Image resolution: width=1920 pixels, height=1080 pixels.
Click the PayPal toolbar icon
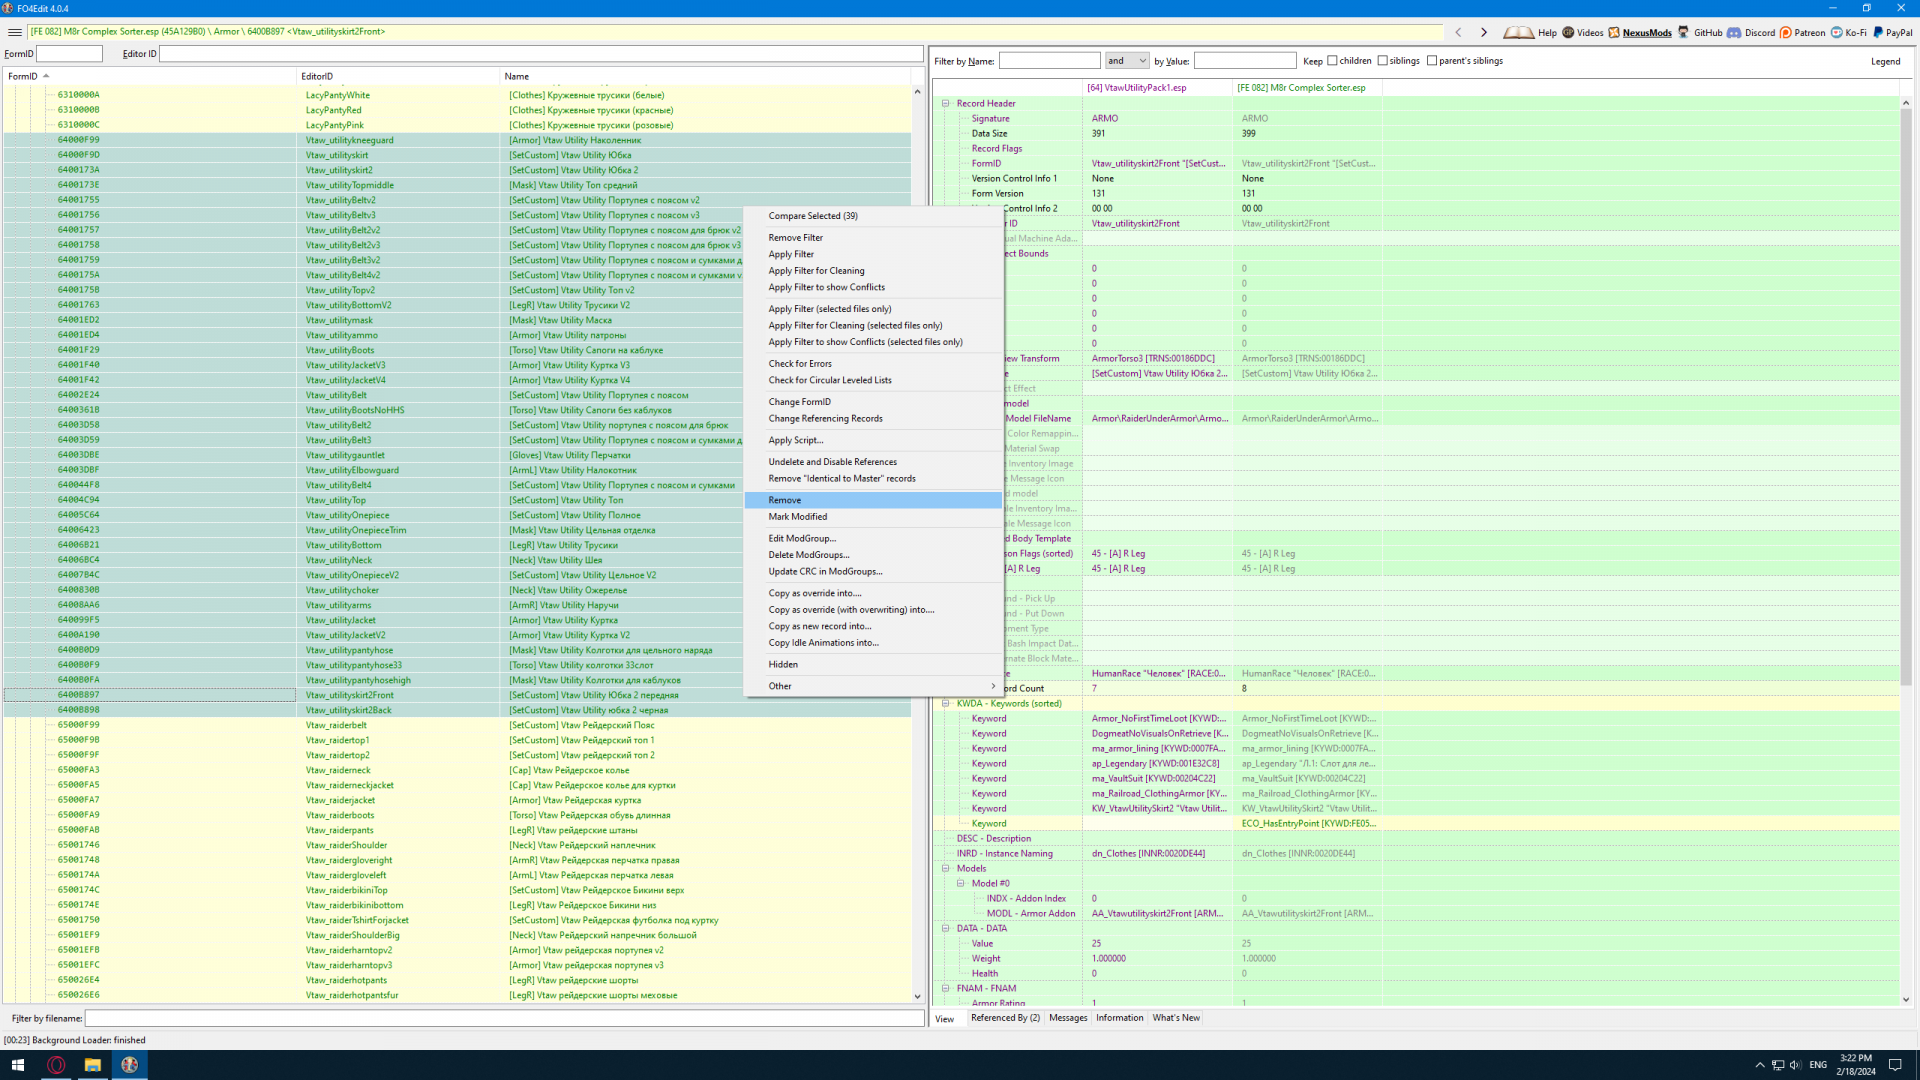[1879, 32]
